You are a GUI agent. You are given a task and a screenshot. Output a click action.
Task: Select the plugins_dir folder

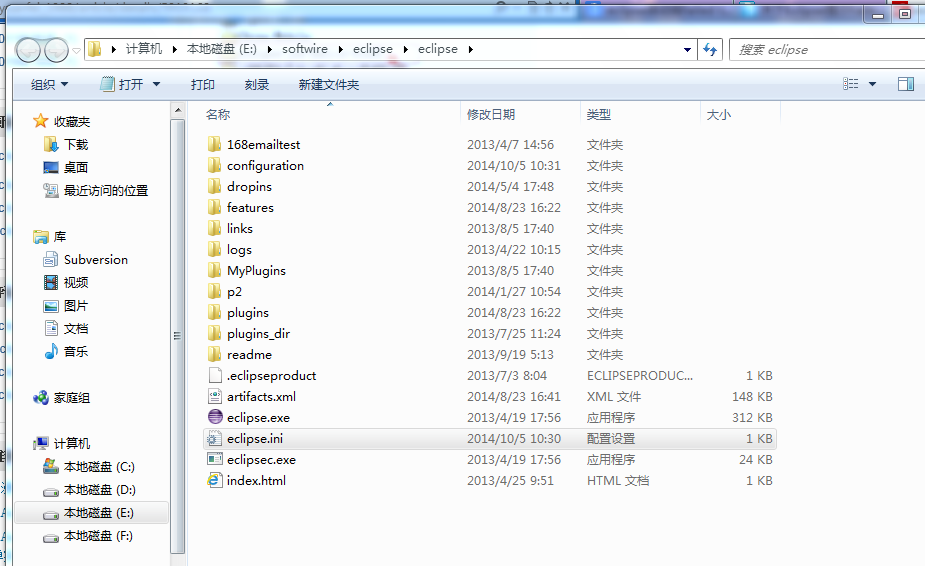(258, 333)
